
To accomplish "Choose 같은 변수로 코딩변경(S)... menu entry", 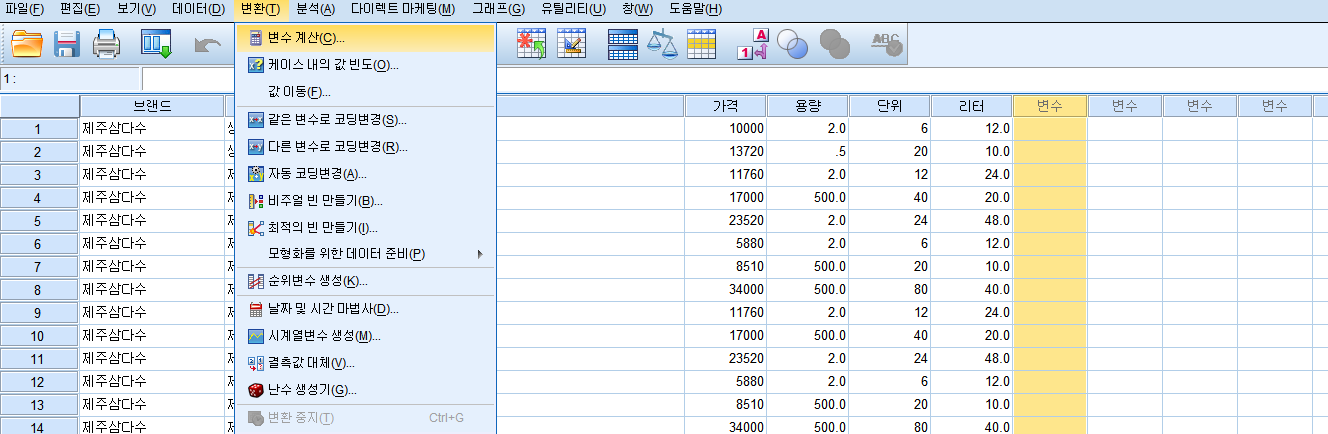I will [x=365, y=120].
